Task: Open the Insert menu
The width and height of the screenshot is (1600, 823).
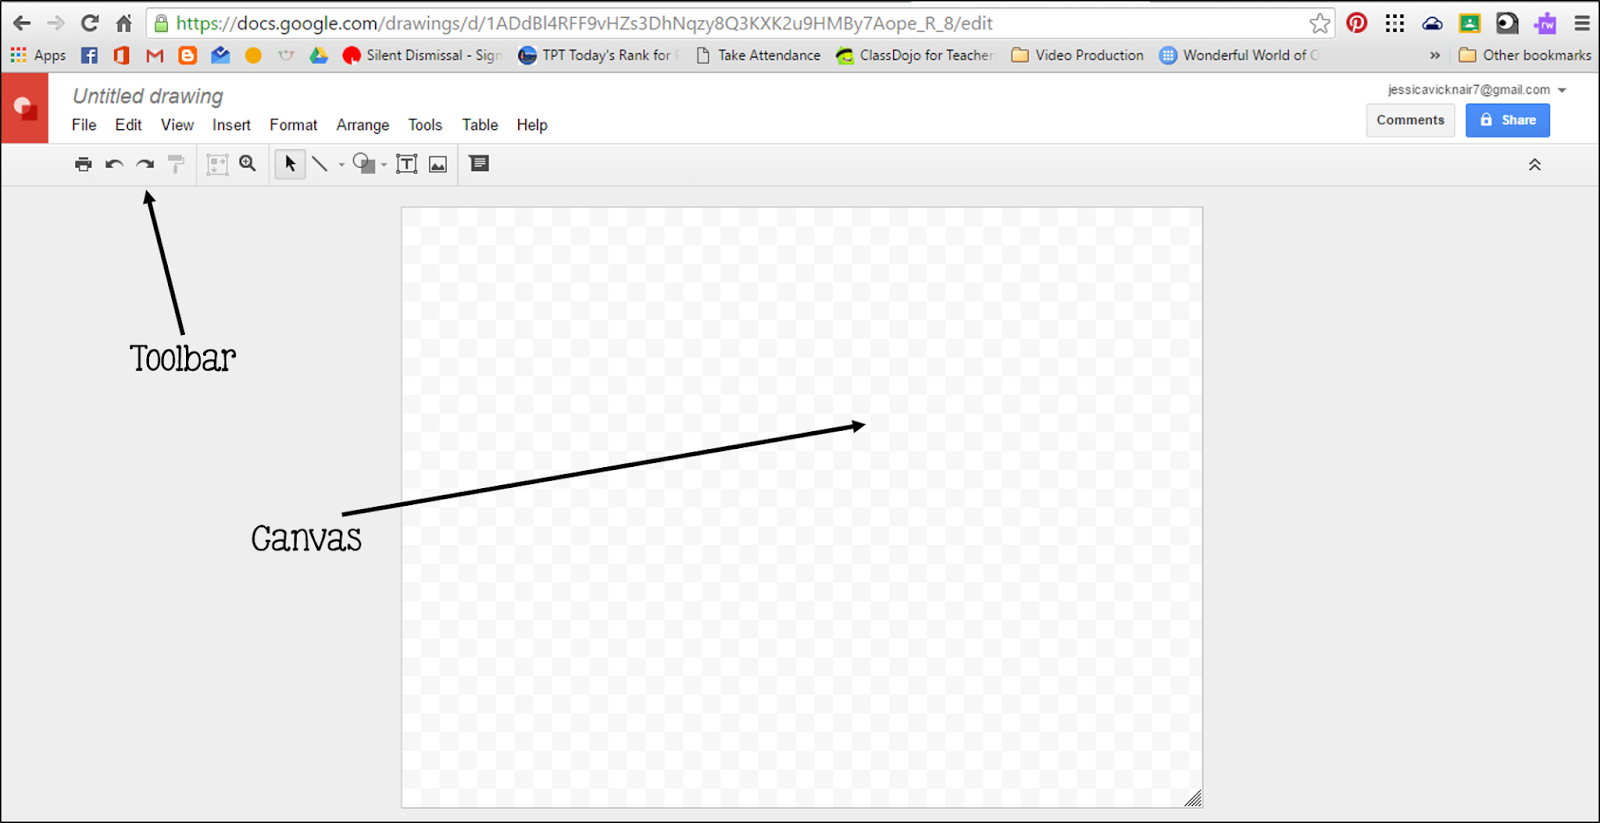Action: coord(231,125)
